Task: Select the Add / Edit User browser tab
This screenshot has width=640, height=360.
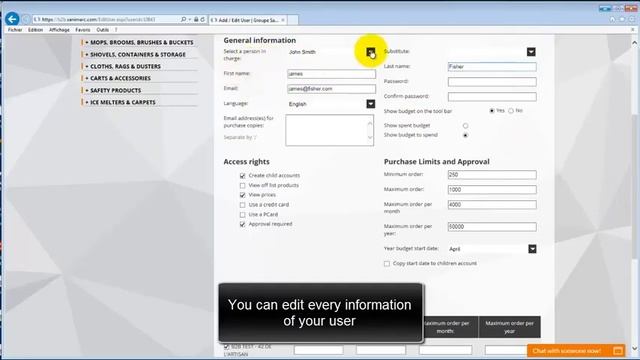Action: (x=247, y=20)
